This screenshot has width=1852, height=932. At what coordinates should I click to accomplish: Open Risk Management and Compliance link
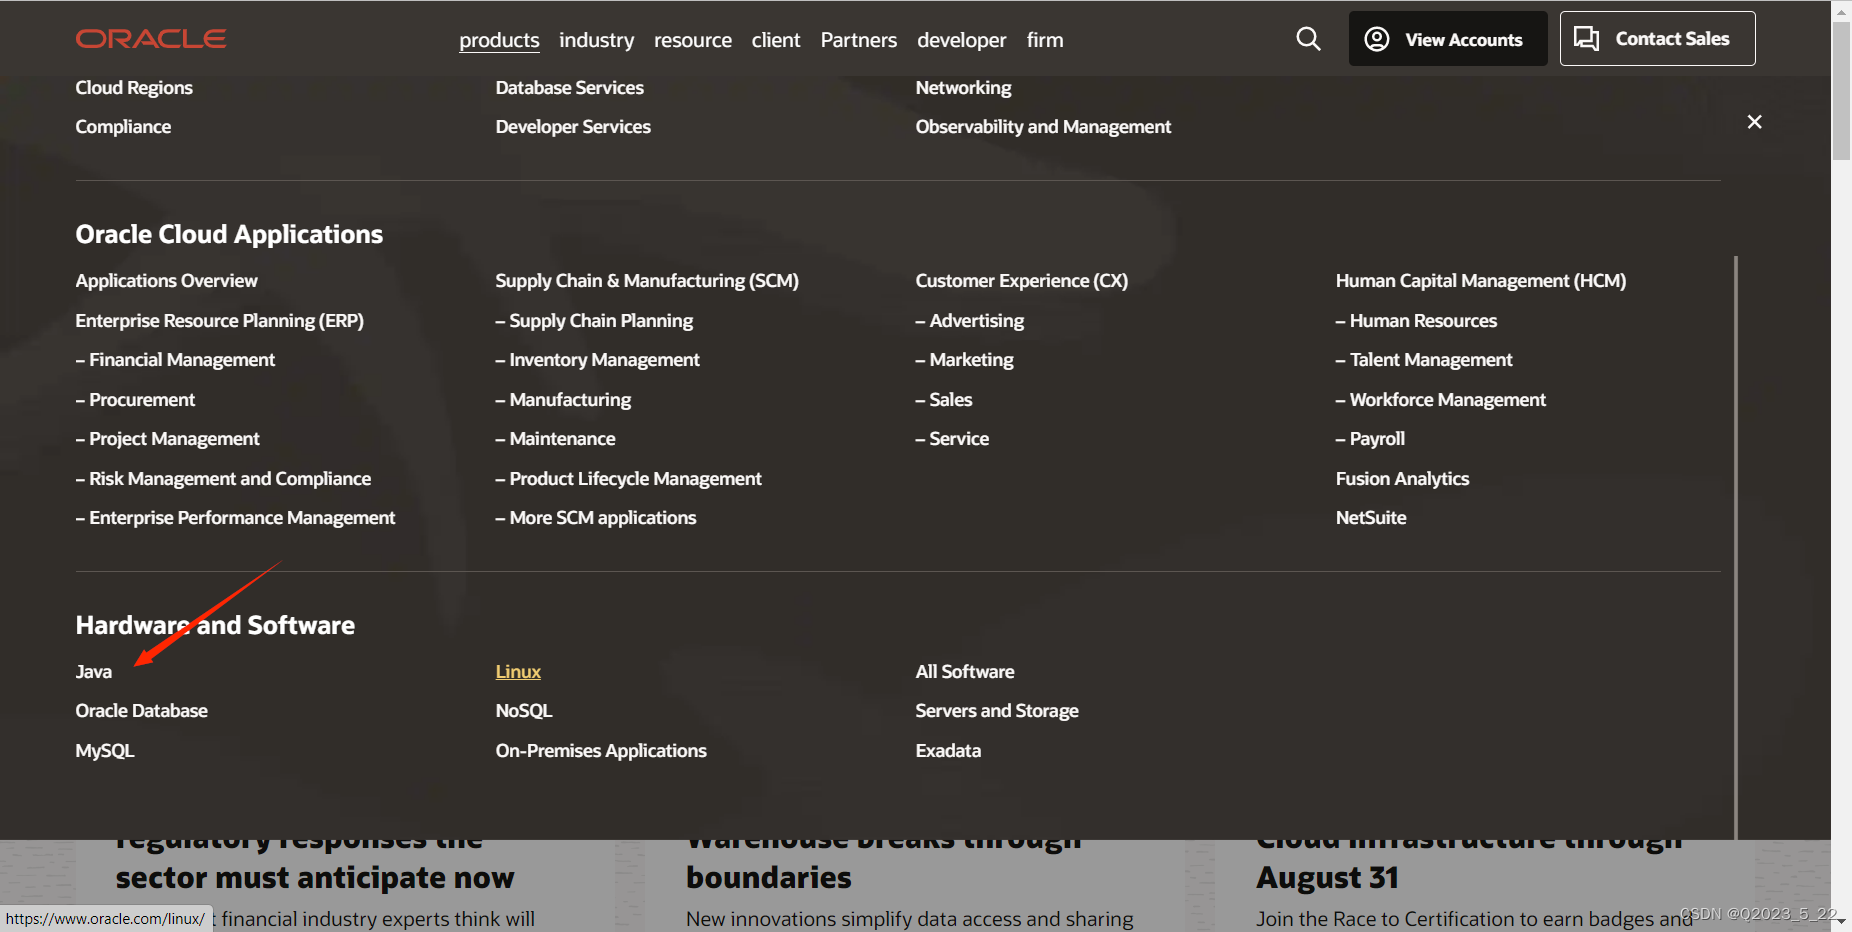(x=223, y=479)
